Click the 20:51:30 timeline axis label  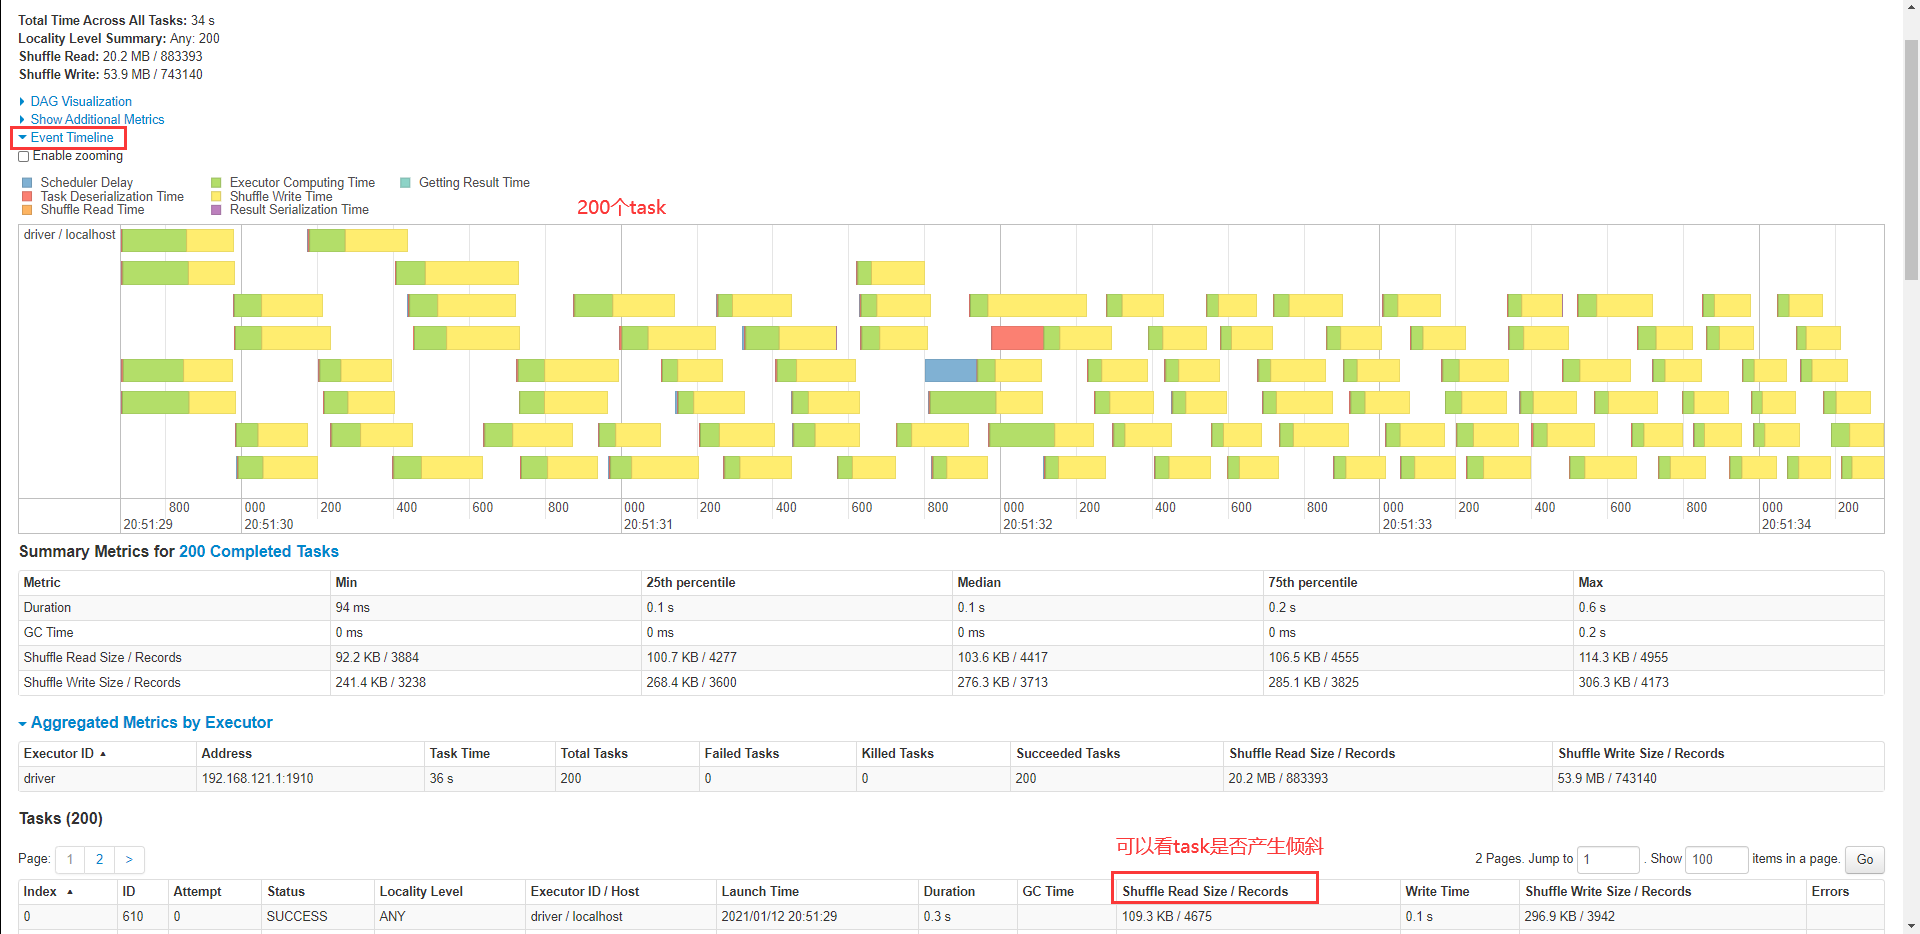tap(269, 524)
